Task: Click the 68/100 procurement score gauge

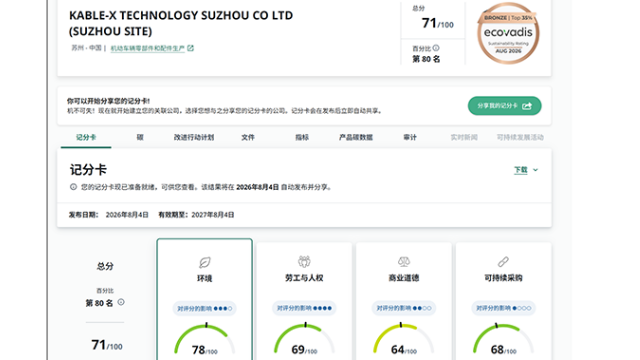Action: pyautogui.click(x=503, y=340)
